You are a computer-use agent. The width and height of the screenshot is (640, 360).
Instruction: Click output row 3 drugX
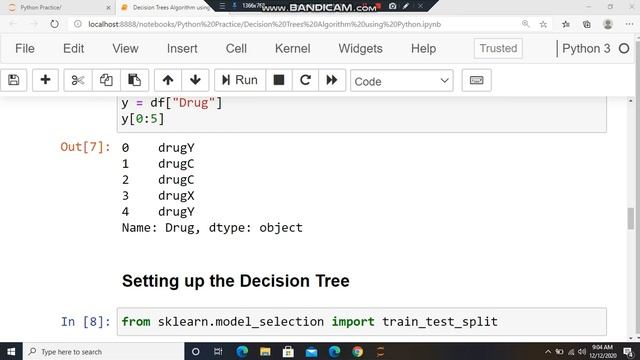(x=158, y=196)
